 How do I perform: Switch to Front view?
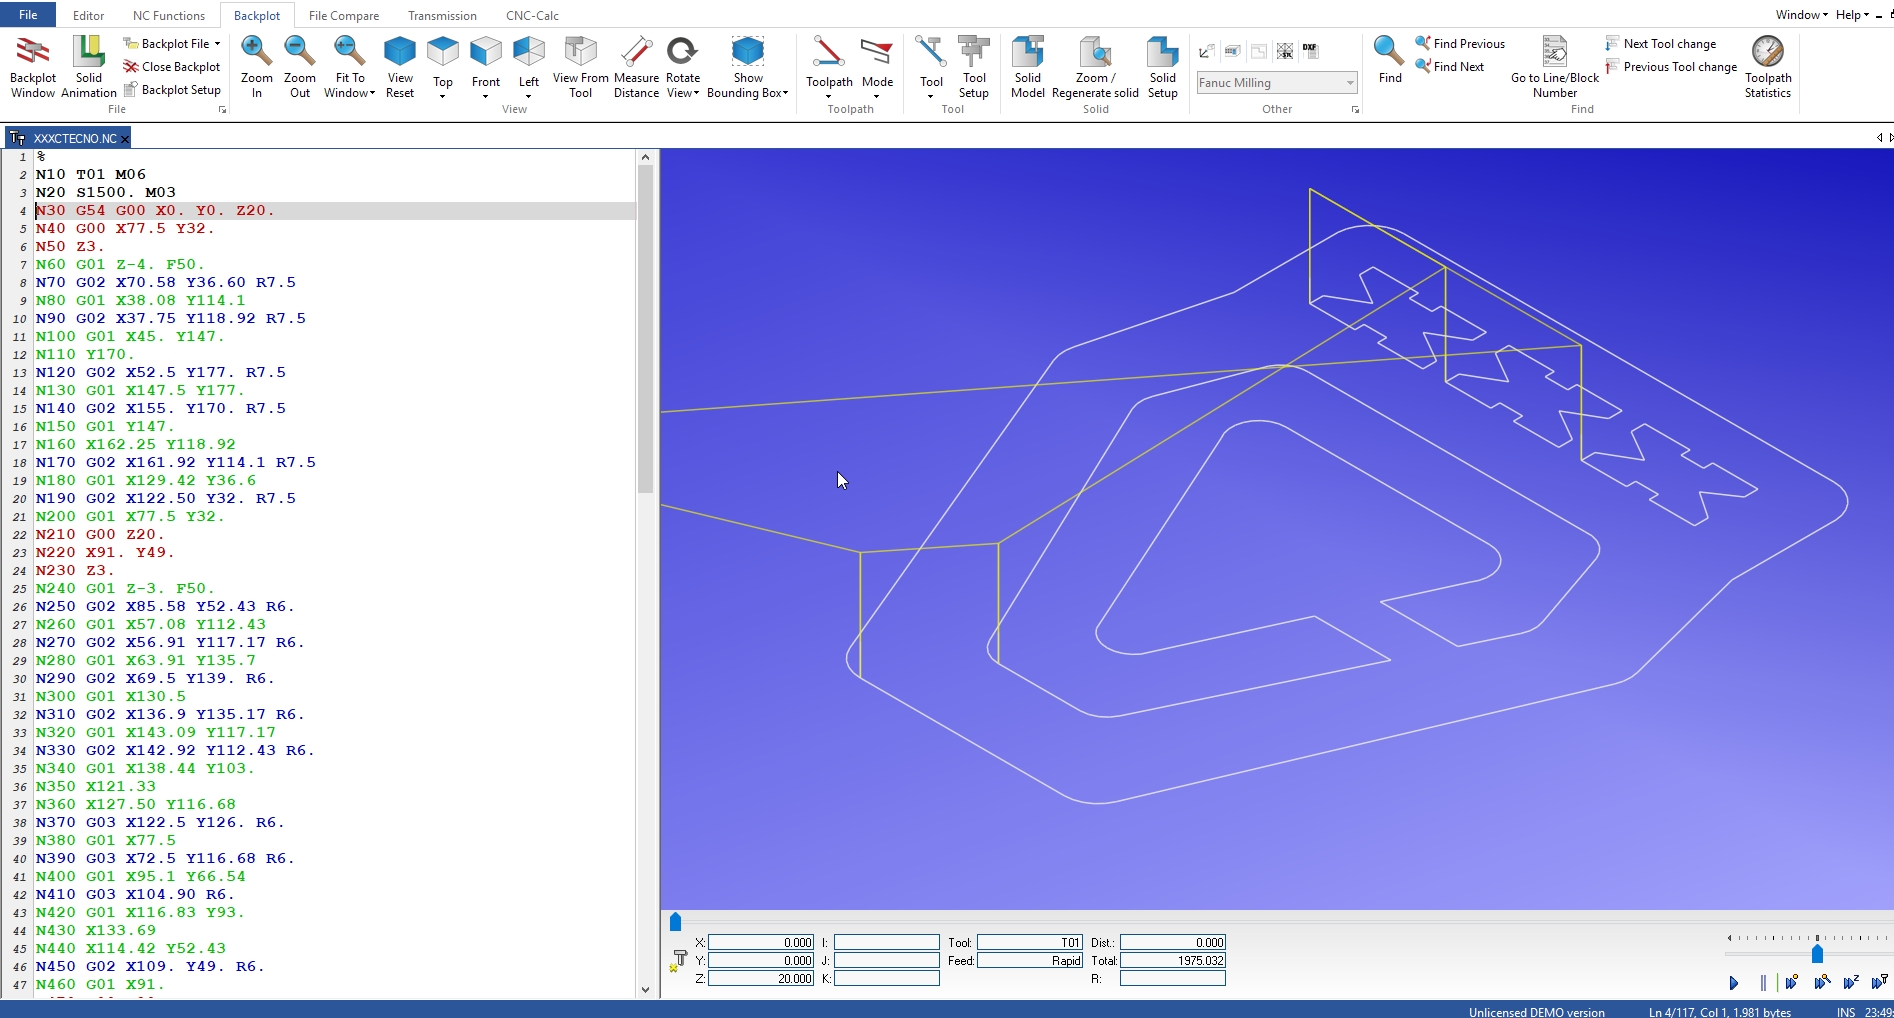pos(485,67)
